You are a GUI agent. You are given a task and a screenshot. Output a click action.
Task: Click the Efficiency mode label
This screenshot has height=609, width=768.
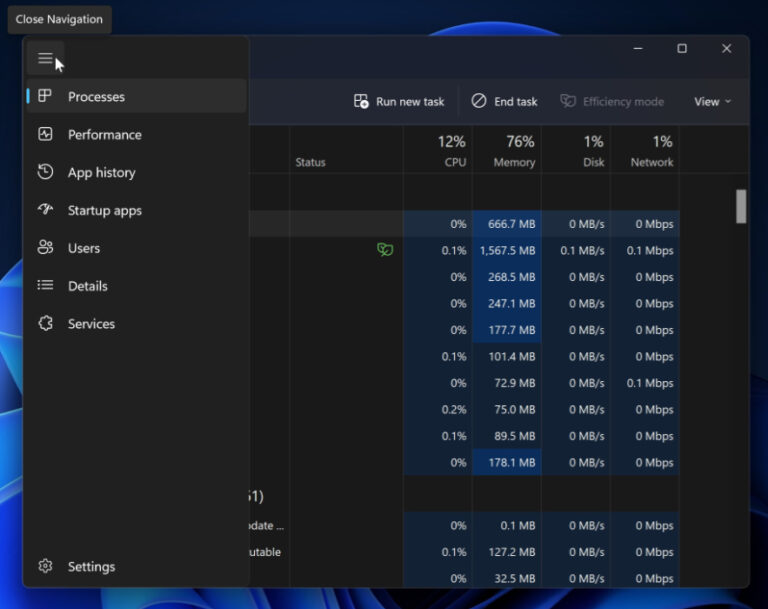click(x=623, y=102)
